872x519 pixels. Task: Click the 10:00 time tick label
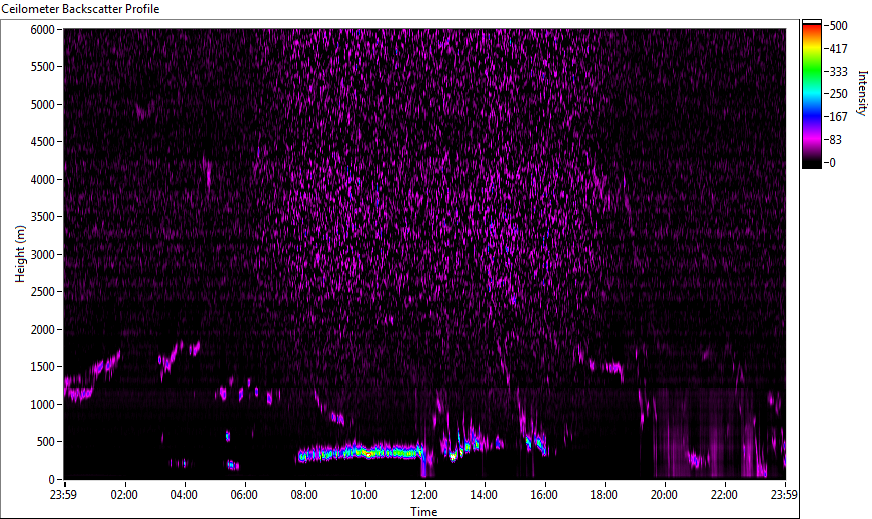(364, 495)
